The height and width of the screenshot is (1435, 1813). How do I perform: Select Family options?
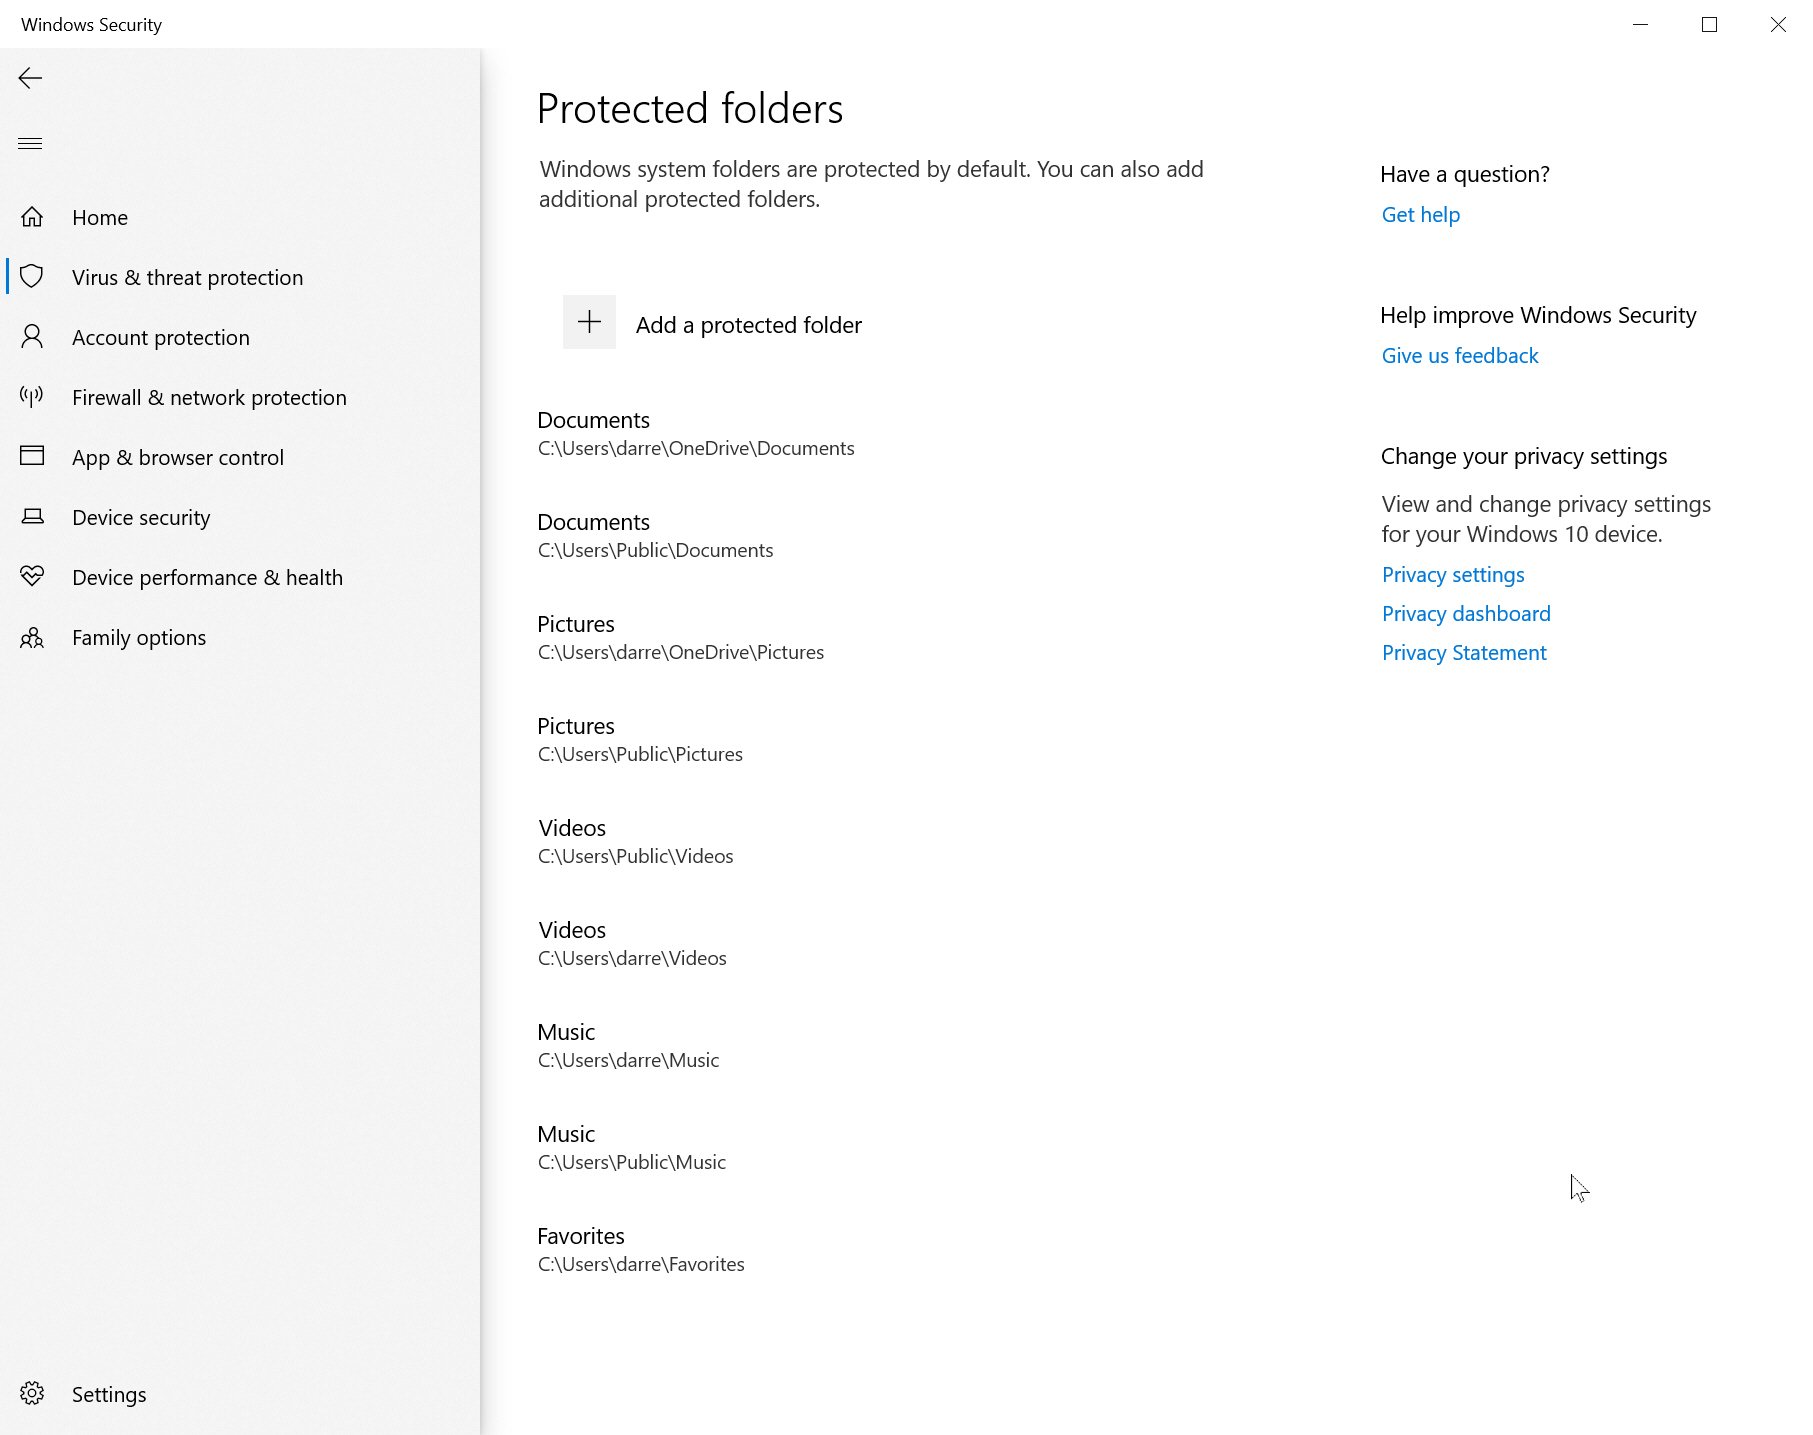[x=139, y=638]
